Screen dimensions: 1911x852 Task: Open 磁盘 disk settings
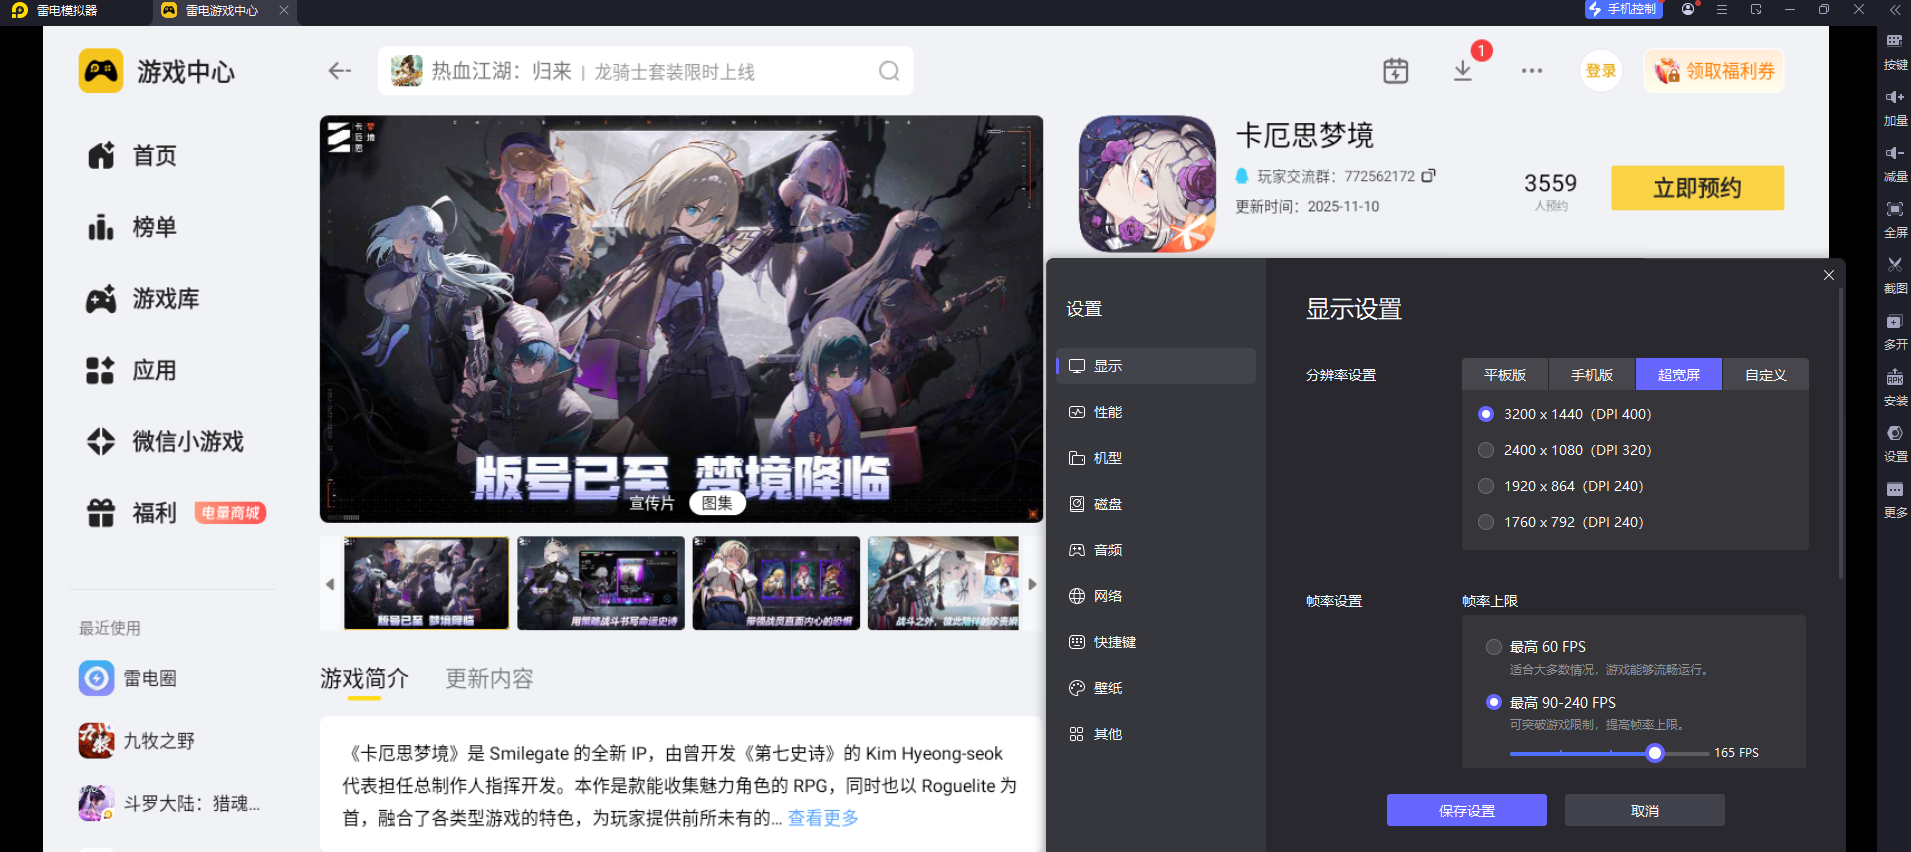[x=1155, y=504]
